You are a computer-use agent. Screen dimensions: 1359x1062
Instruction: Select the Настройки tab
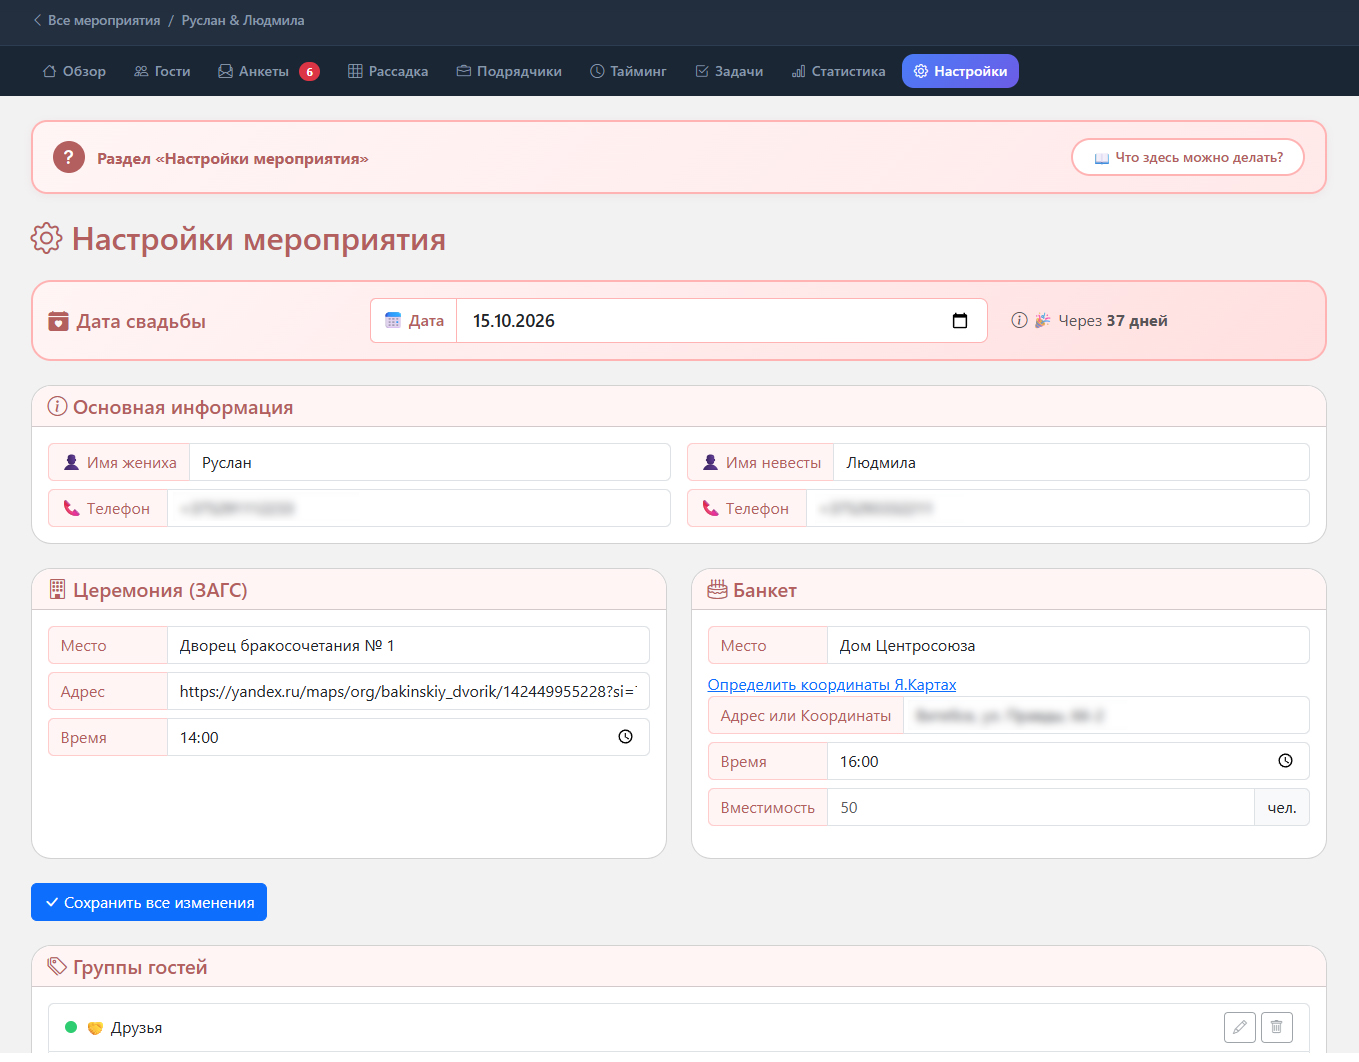coord(960,71)
